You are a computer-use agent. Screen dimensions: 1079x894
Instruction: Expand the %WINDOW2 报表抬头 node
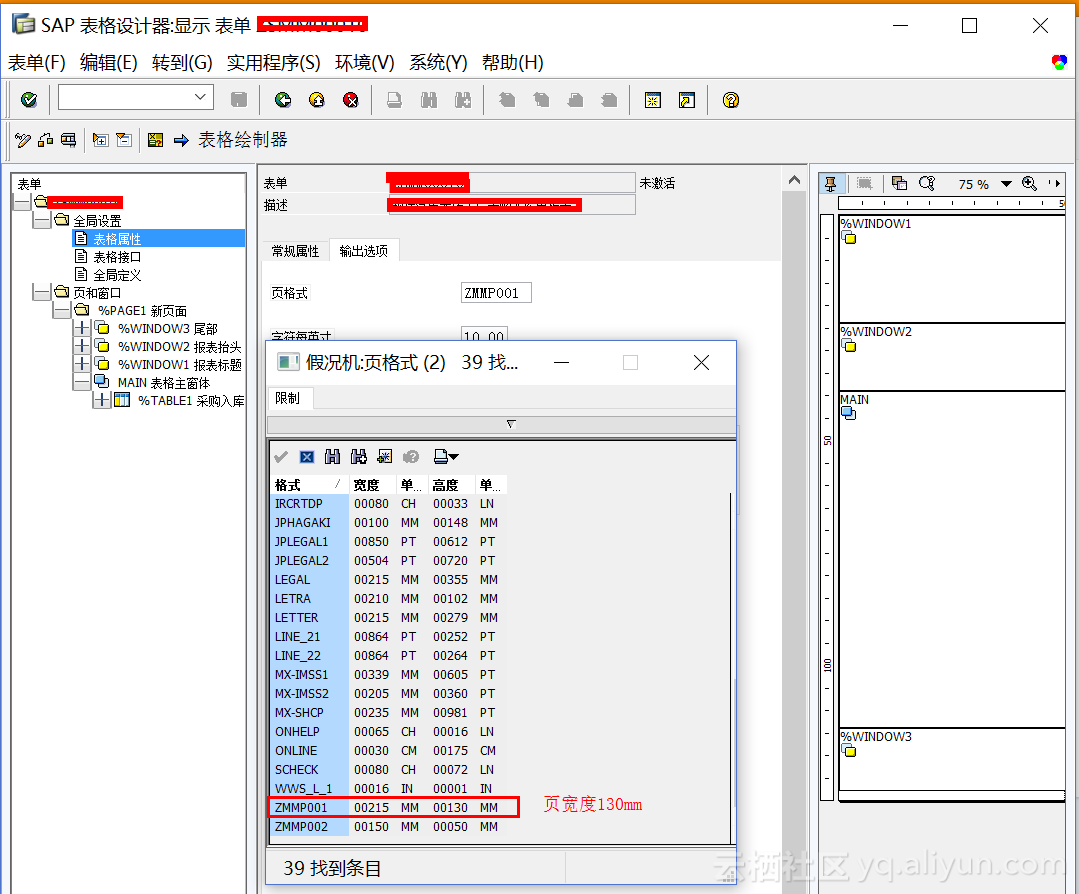point(82,346)
